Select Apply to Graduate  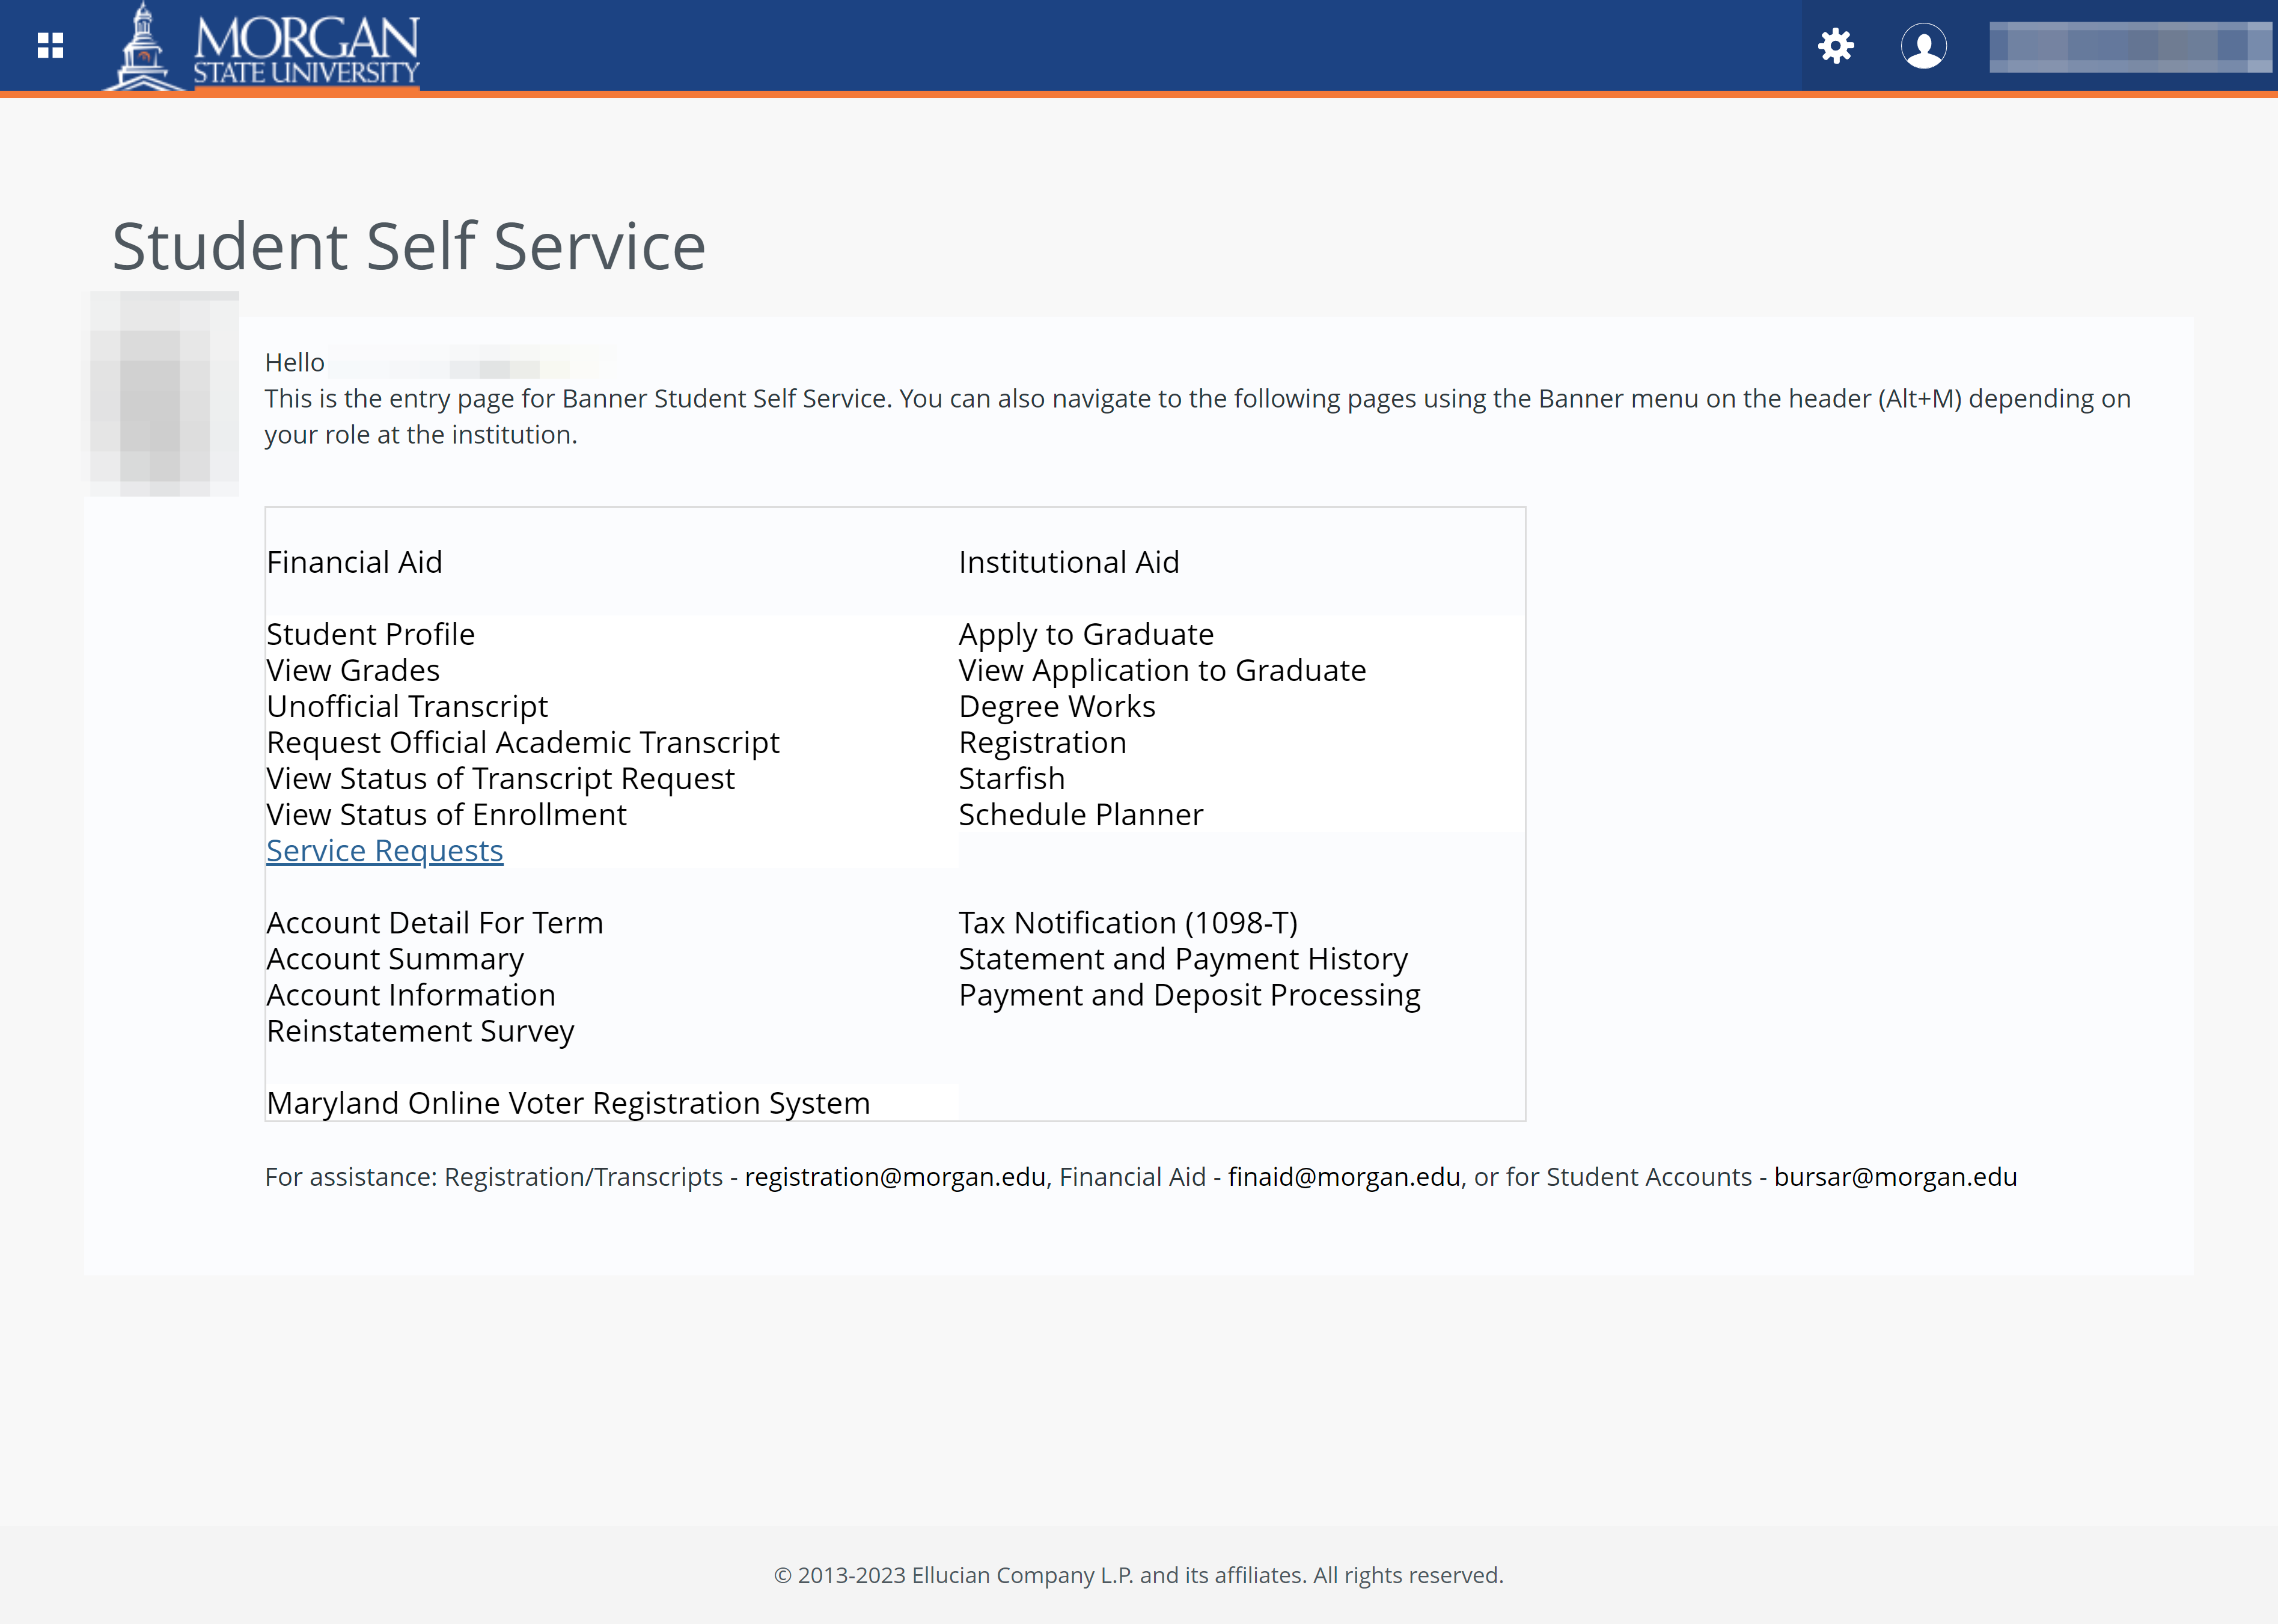coord(1086,634)
